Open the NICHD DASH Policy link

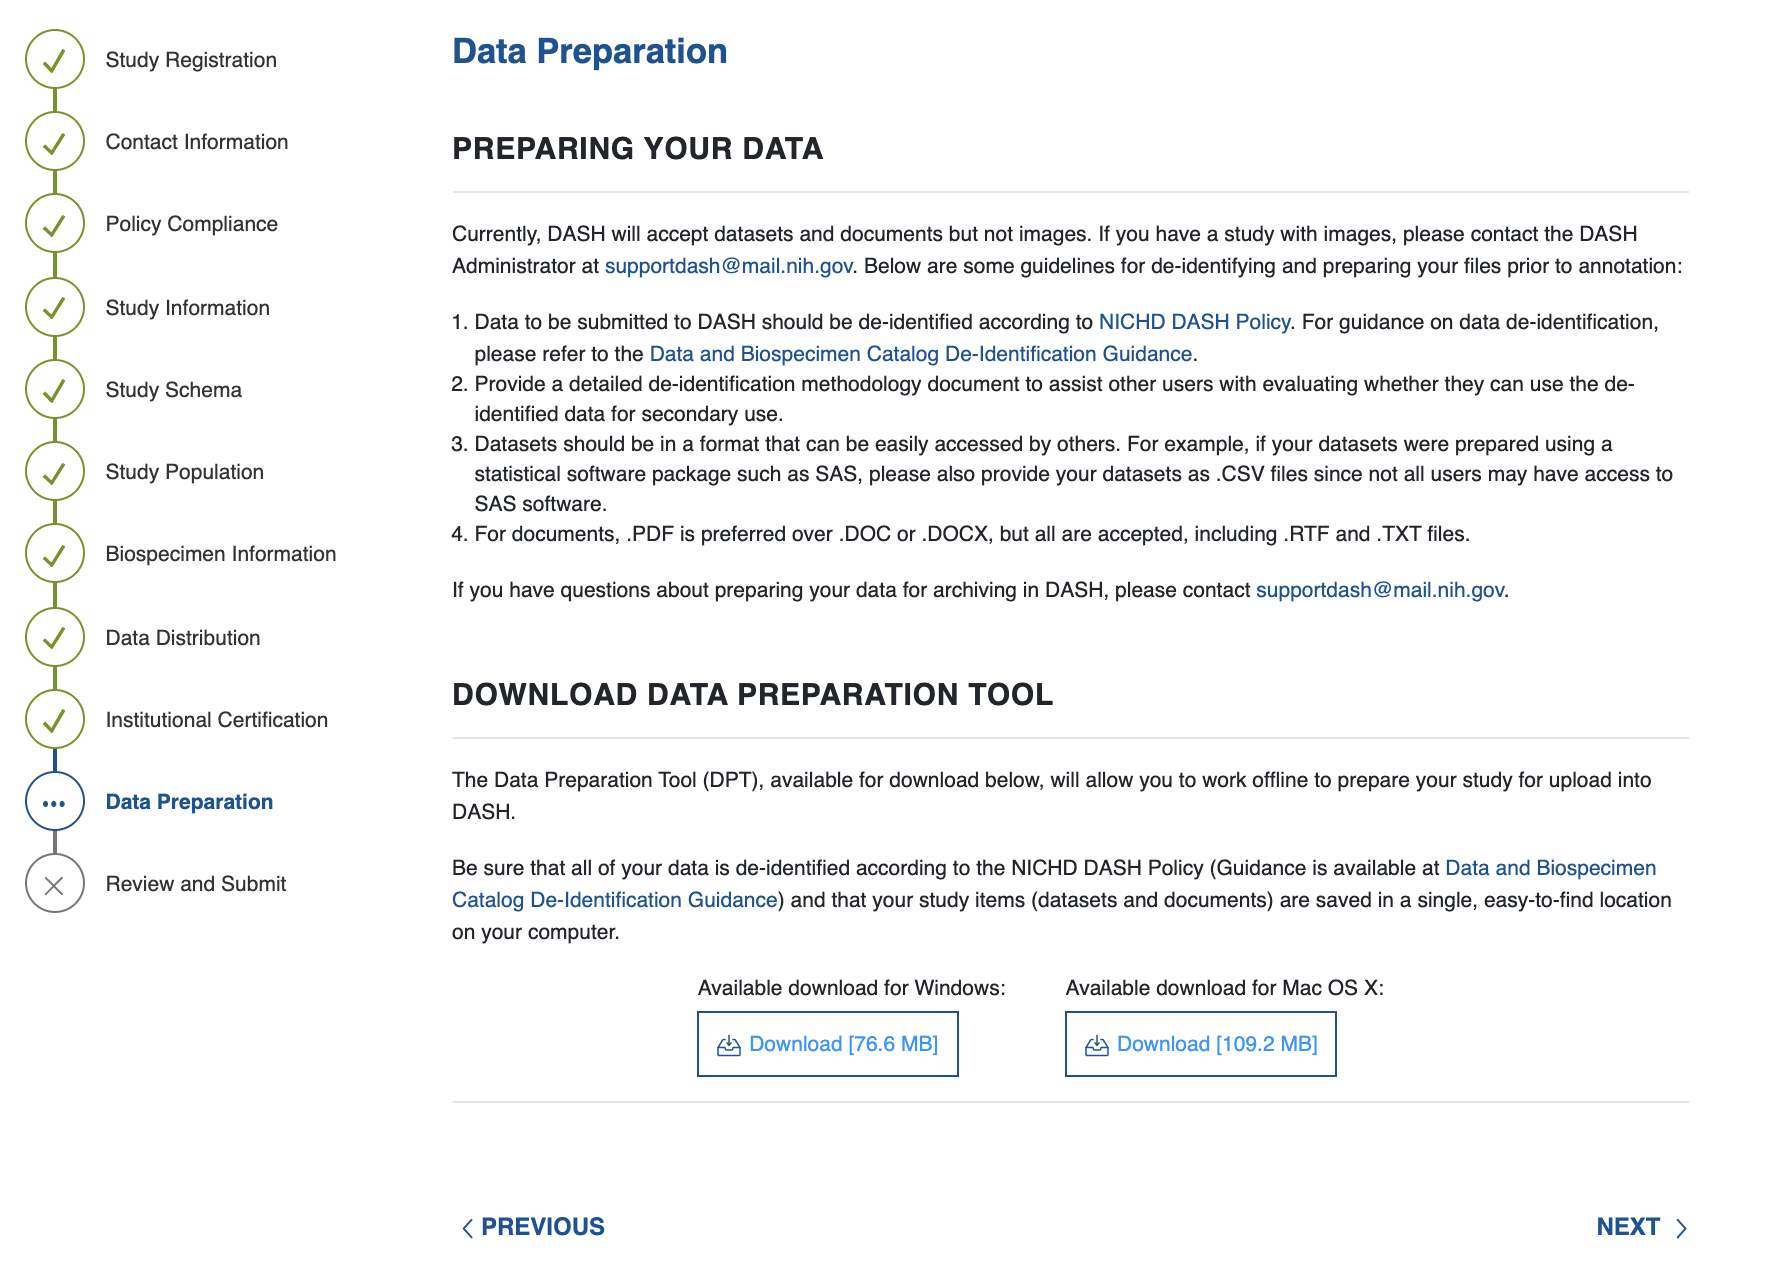click(x=1194, y=322)
